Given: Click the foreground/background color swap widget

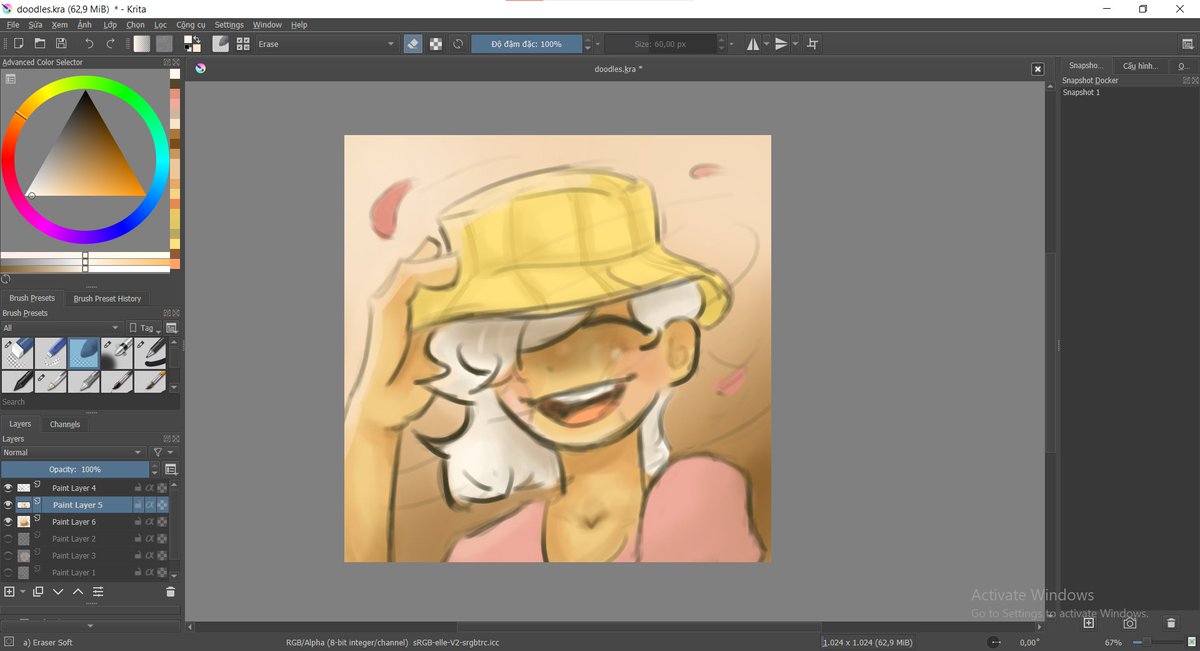Looking at the screenshot, I should (x=193, y=44).
